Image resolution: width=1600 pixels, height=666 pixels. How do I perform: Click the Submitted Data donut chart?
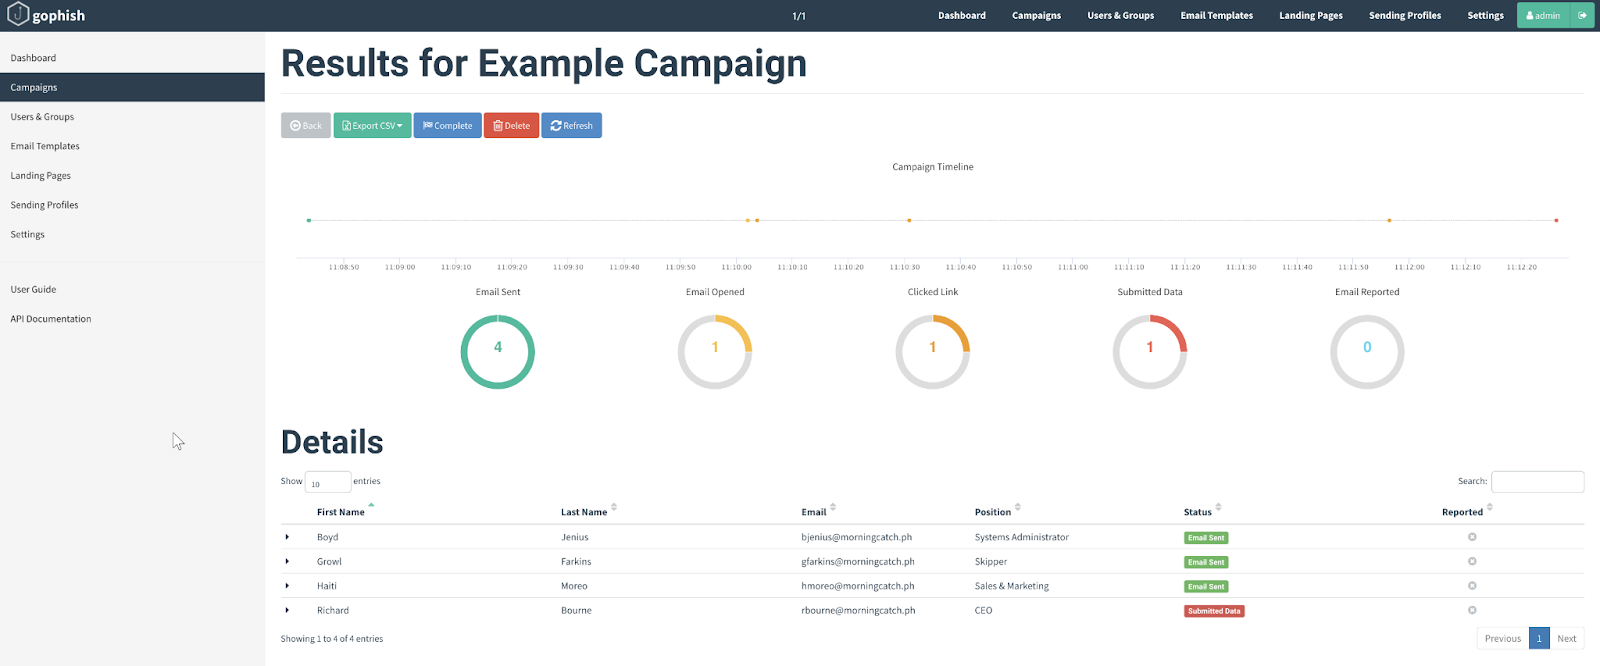[x=1150, y=352]
